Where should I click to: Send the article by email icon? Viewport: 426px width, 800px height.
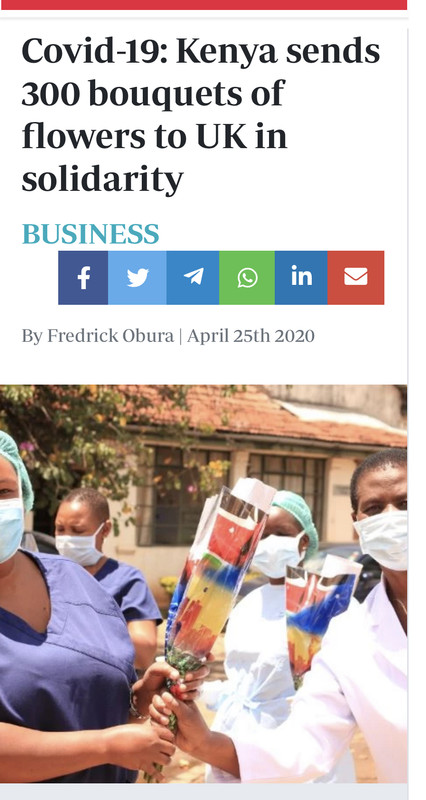tap(356, 278)
